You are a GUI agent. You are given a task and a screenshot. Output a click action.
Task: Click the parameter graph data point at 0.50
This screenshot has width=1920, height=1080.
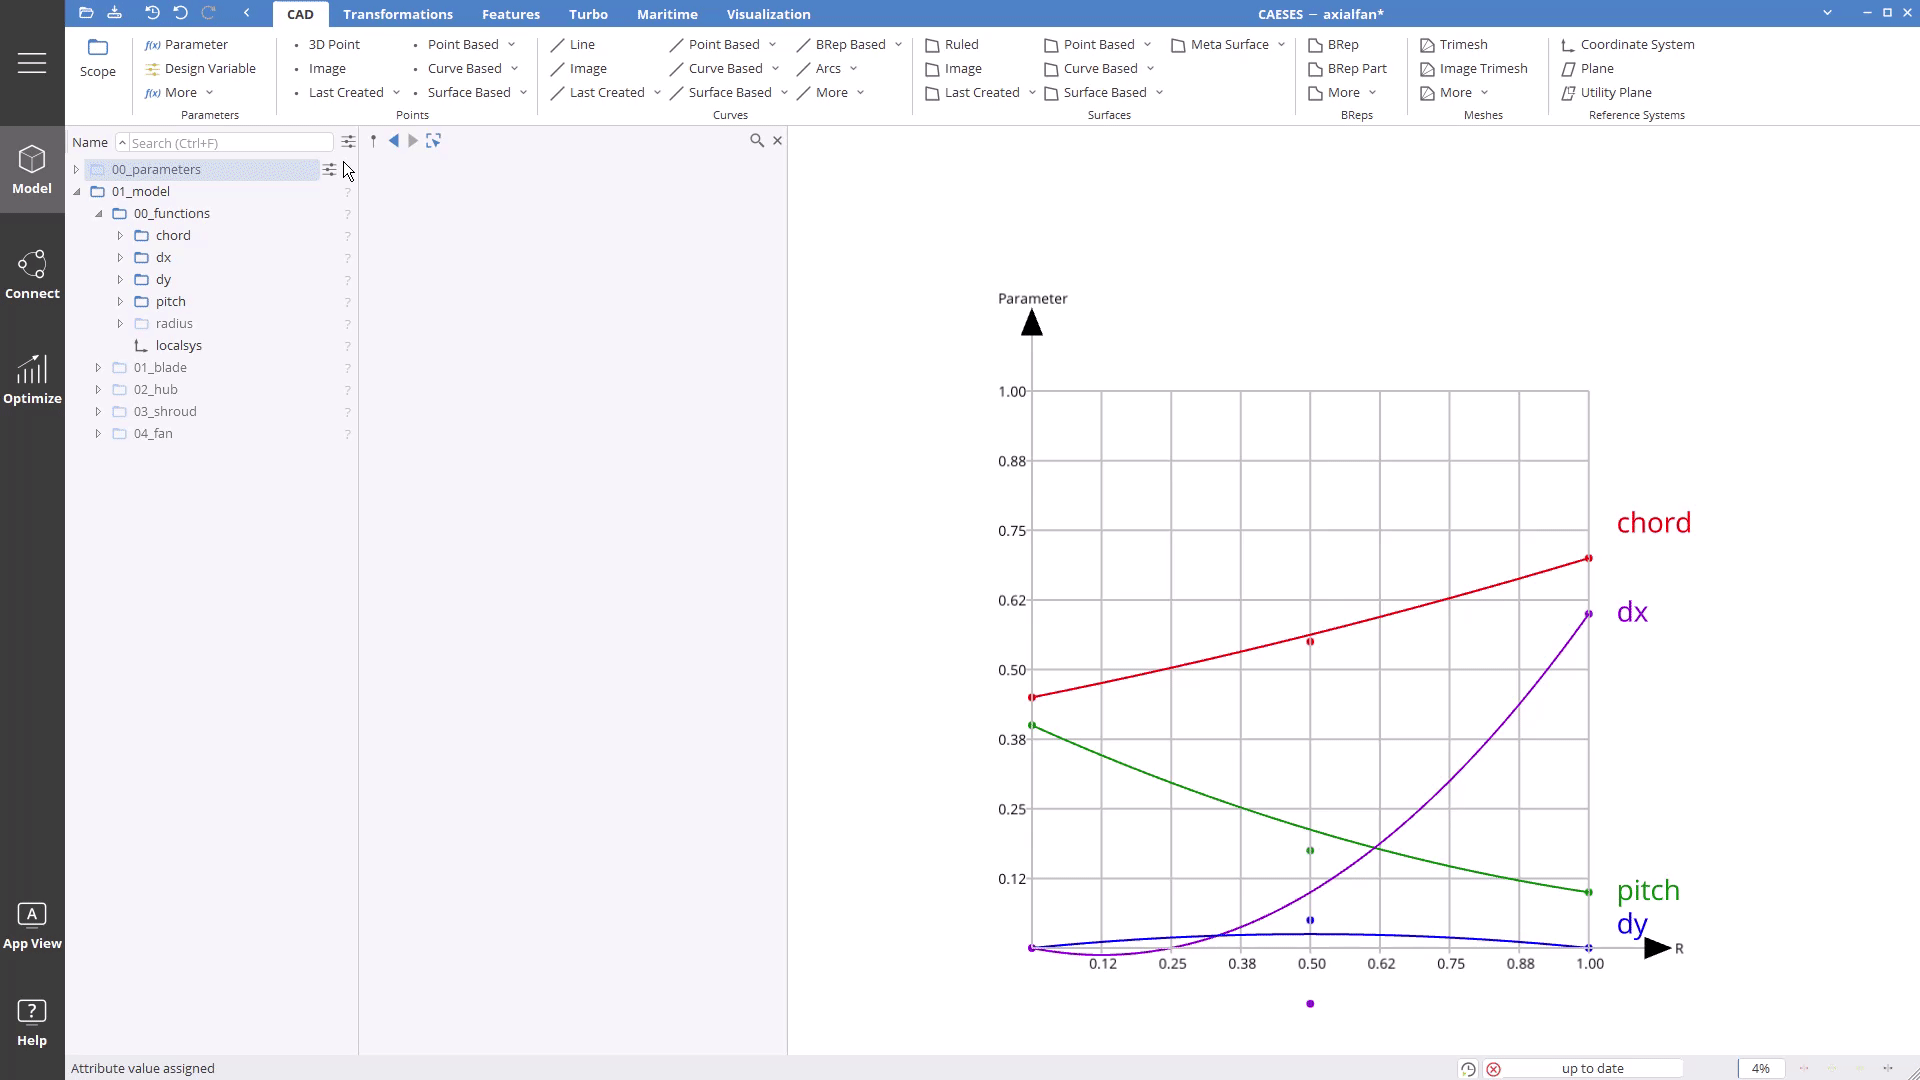tap(1309, 641)
